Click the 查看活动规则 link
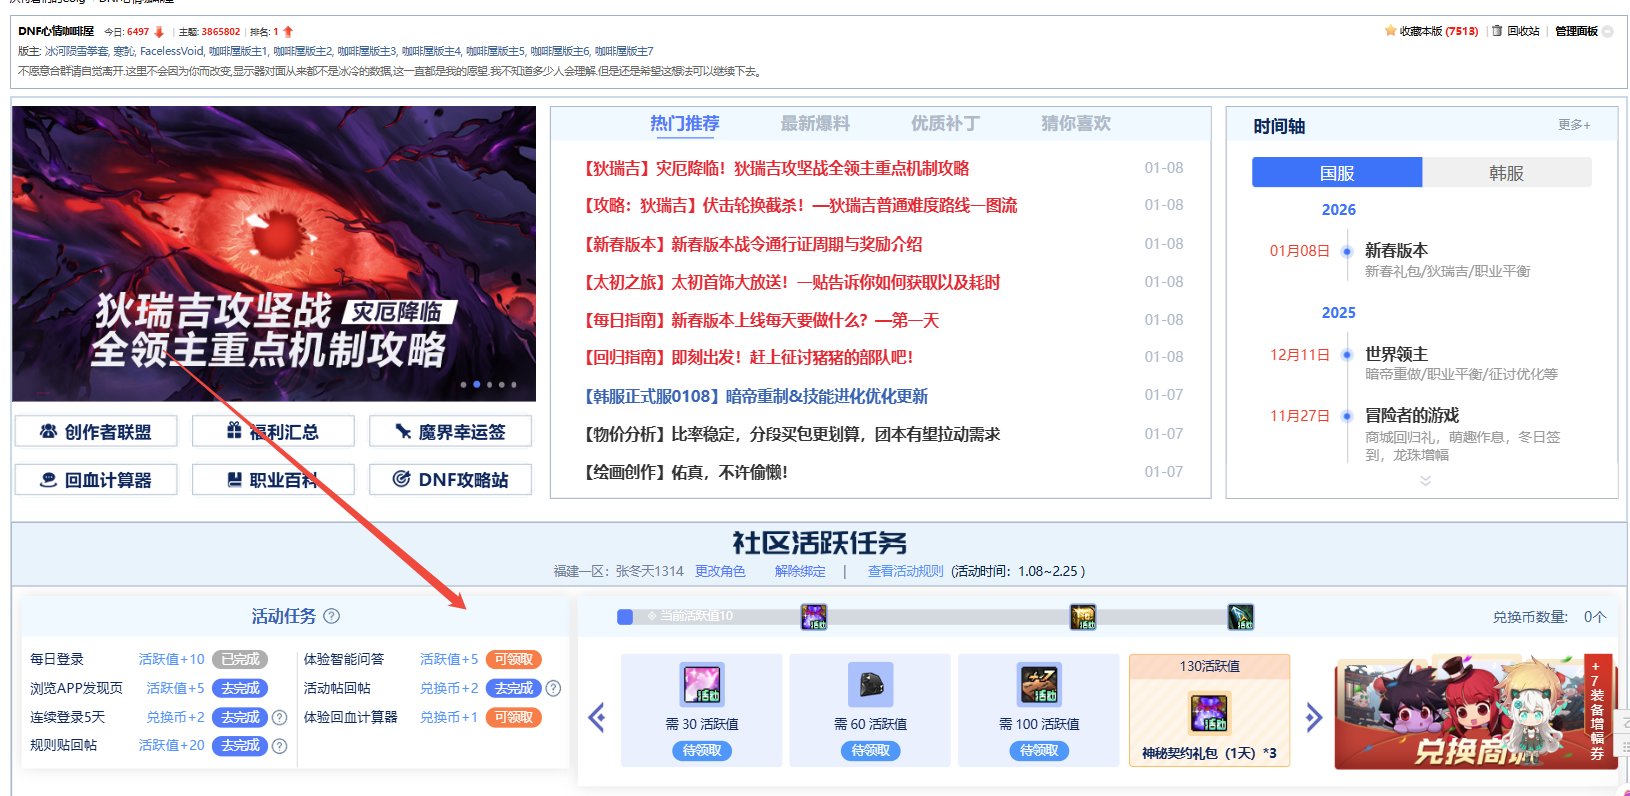This screenshot has height=796, width=1630. click(x=905, y=571)
